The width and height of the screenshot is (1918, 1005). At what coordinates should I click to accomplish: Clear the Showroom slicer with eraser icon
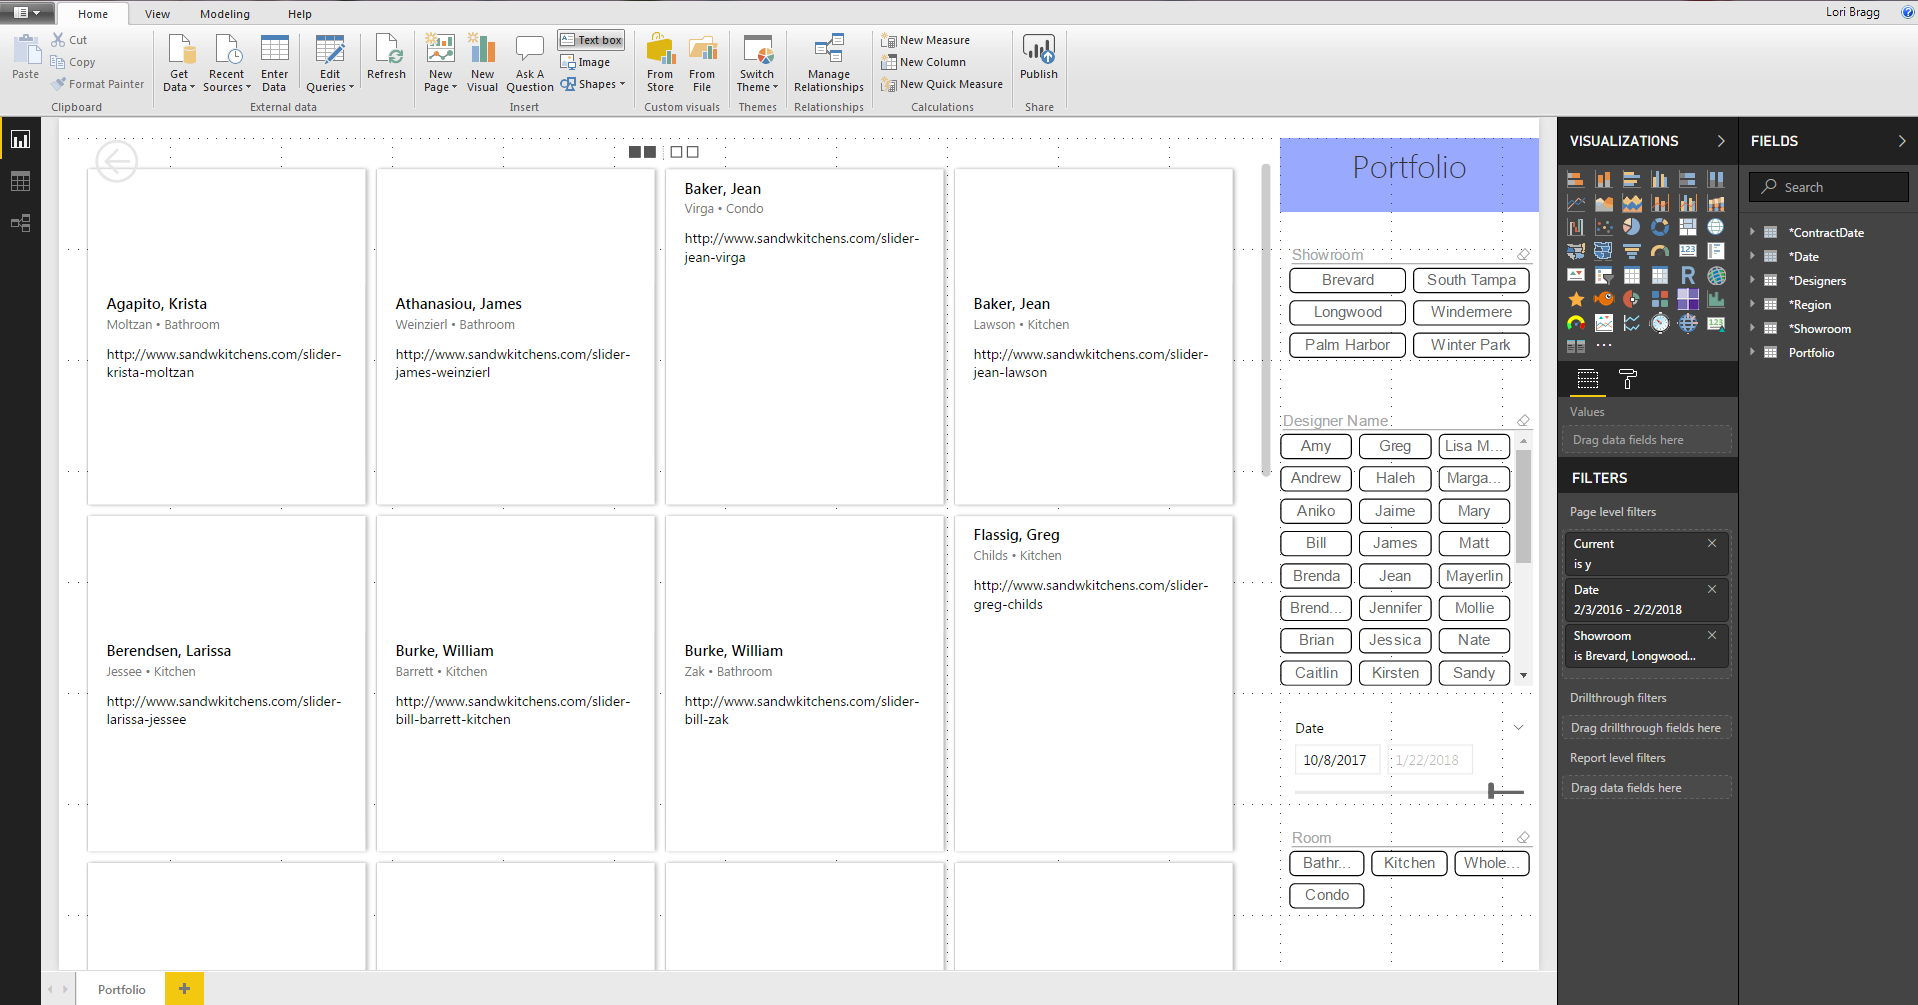pyautogui.click(x=1523, y=254)
